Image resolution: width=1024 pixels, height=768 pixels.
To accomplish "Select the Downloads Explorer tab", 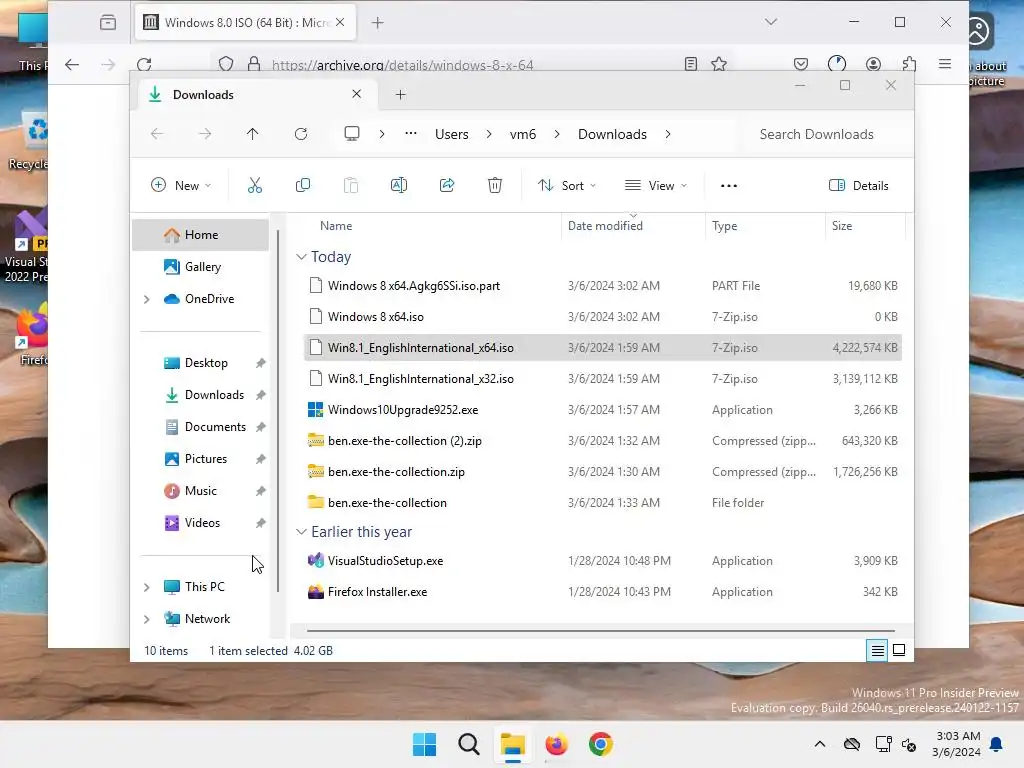I will click(x=255, y=95).
